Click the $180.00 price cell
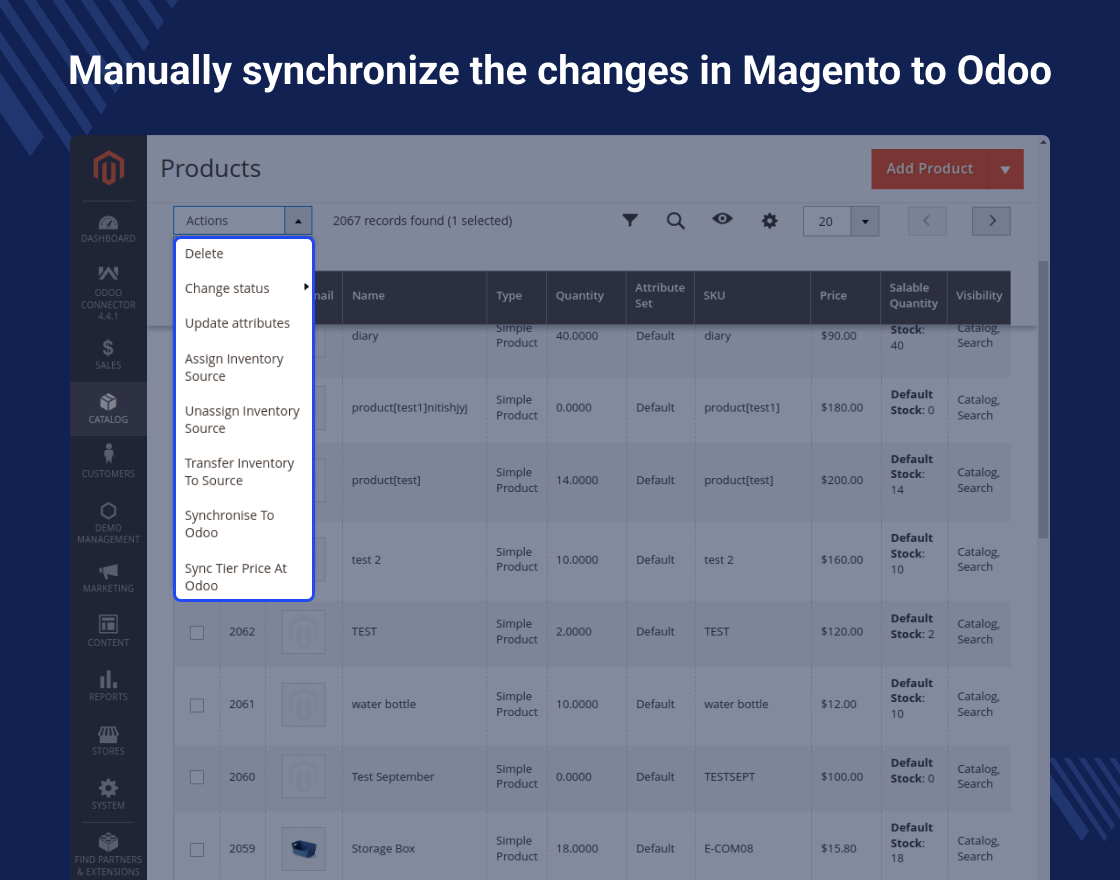1120x880 pixels. click(842, 408)
